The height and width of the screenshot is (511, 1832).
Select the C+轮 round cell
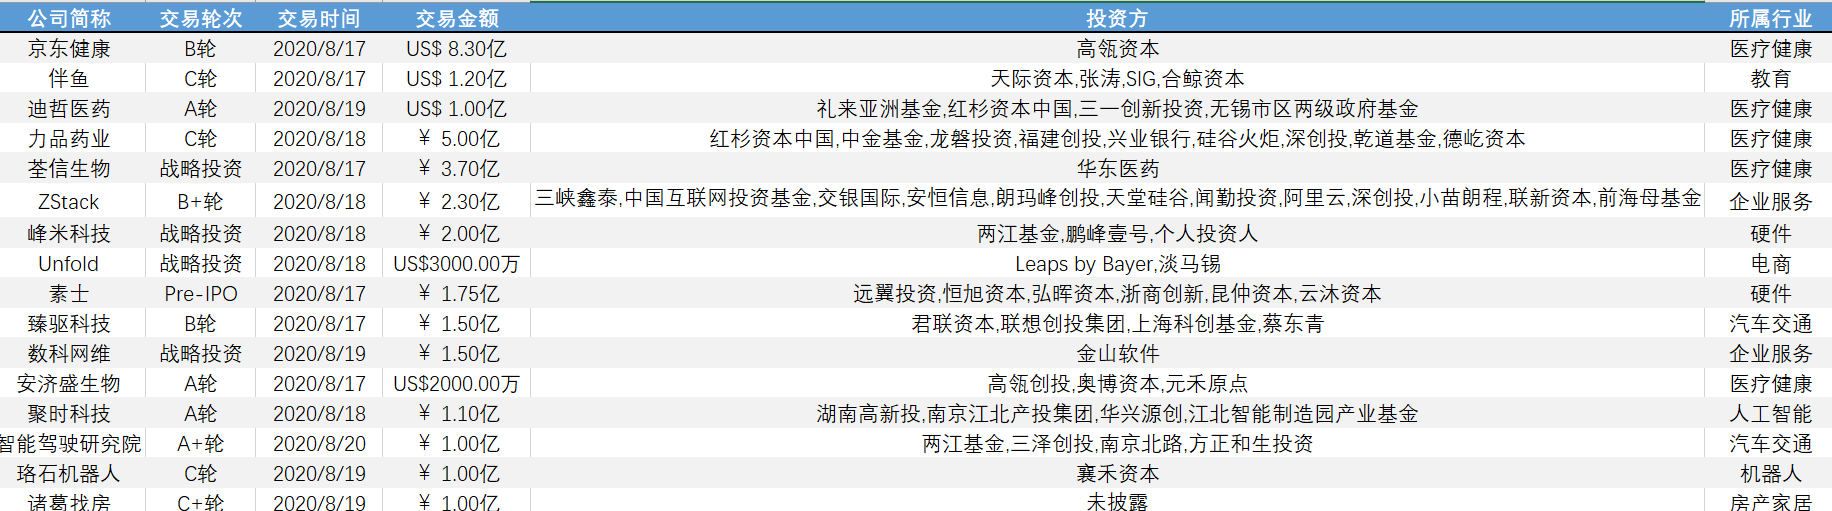tap(201, 501)
